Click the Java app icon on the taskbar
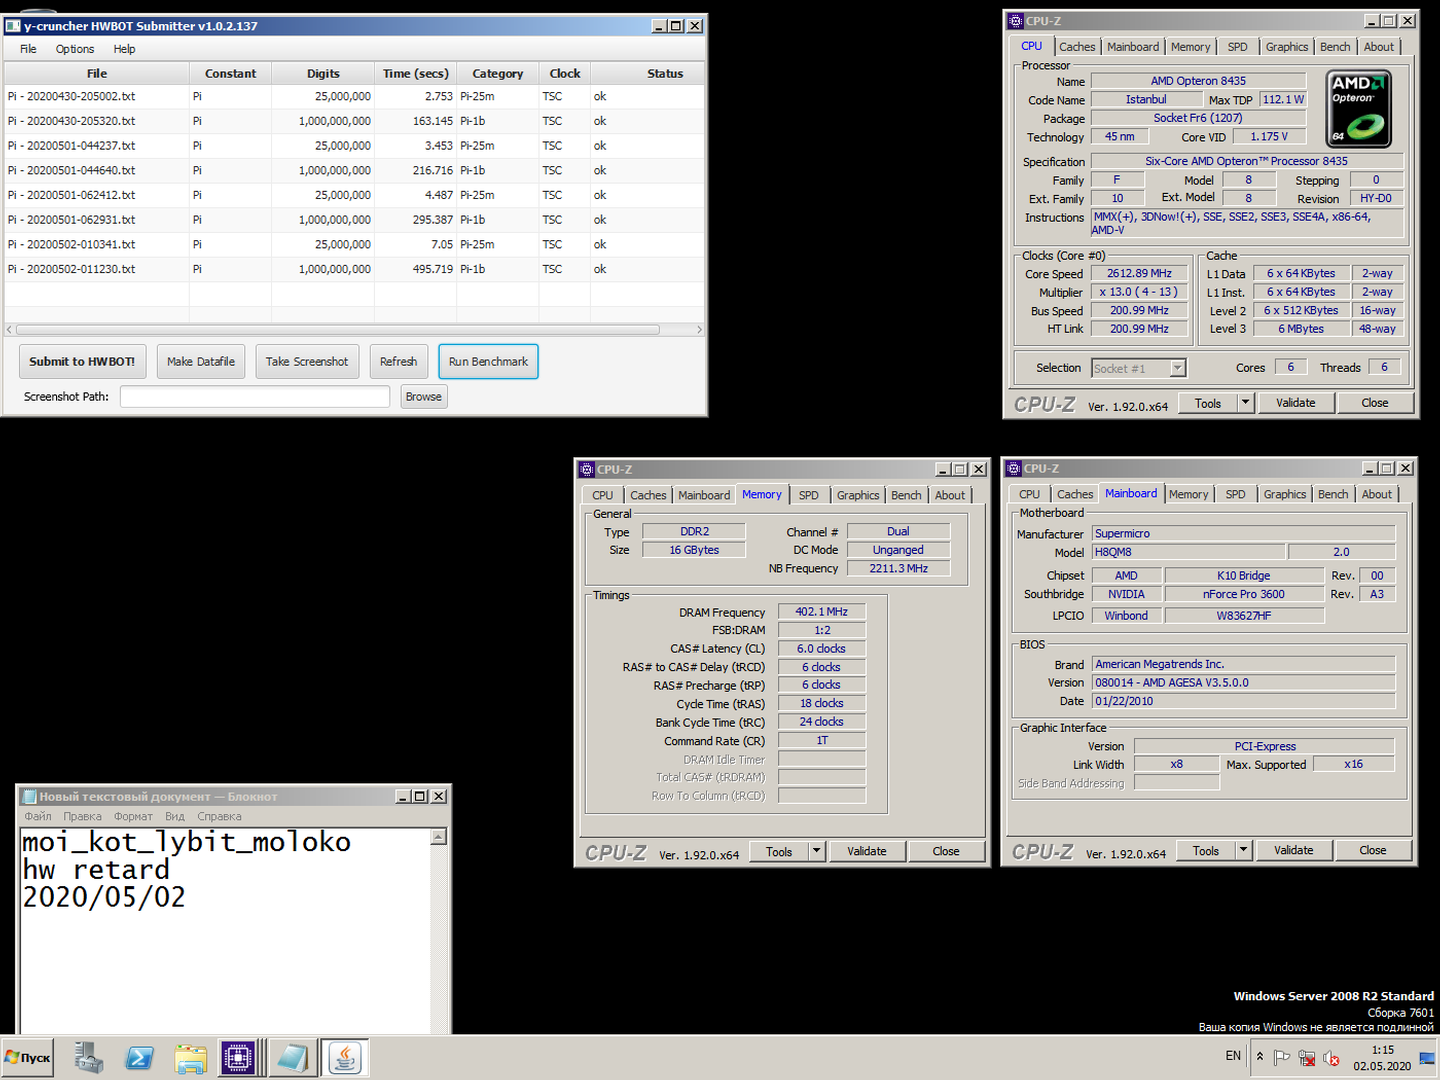 coord(345,1058)
